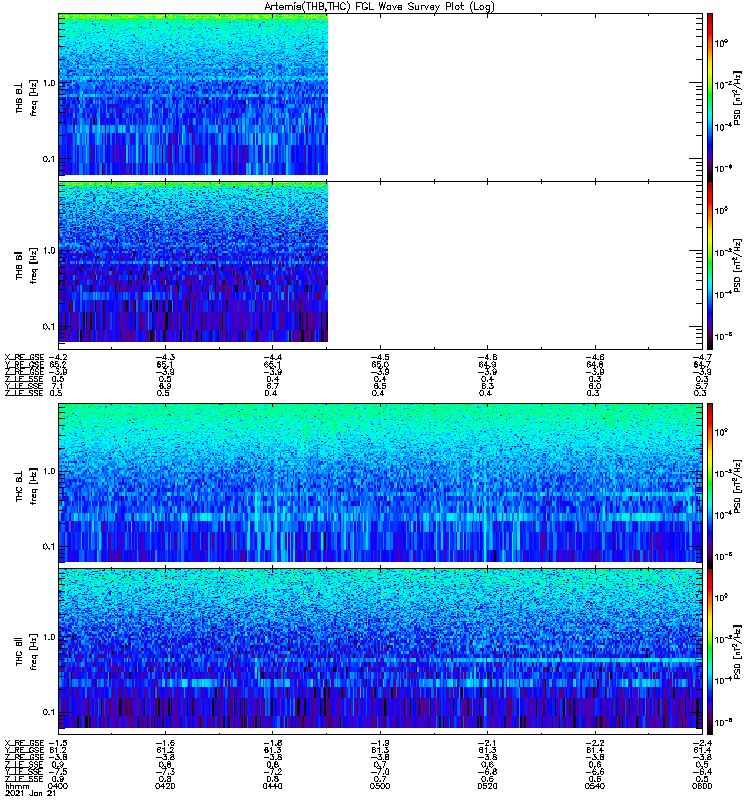
Task: Click the '1.0' frequency tick of the THB B⊥ panel
Action: pos(49,83)
